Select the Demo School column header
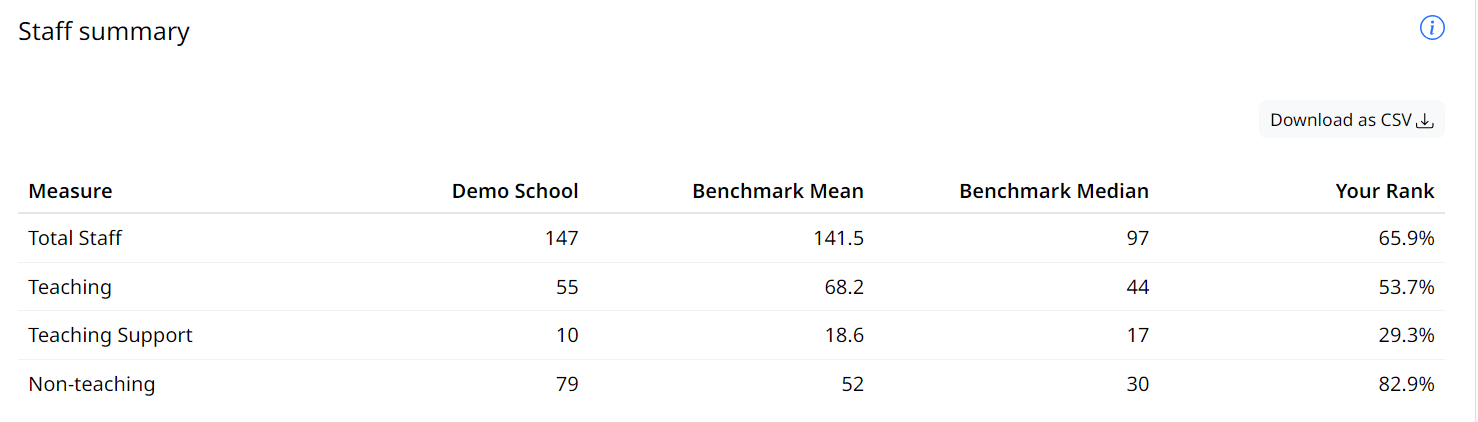The image size is (1478, 422). click(515, 191)
